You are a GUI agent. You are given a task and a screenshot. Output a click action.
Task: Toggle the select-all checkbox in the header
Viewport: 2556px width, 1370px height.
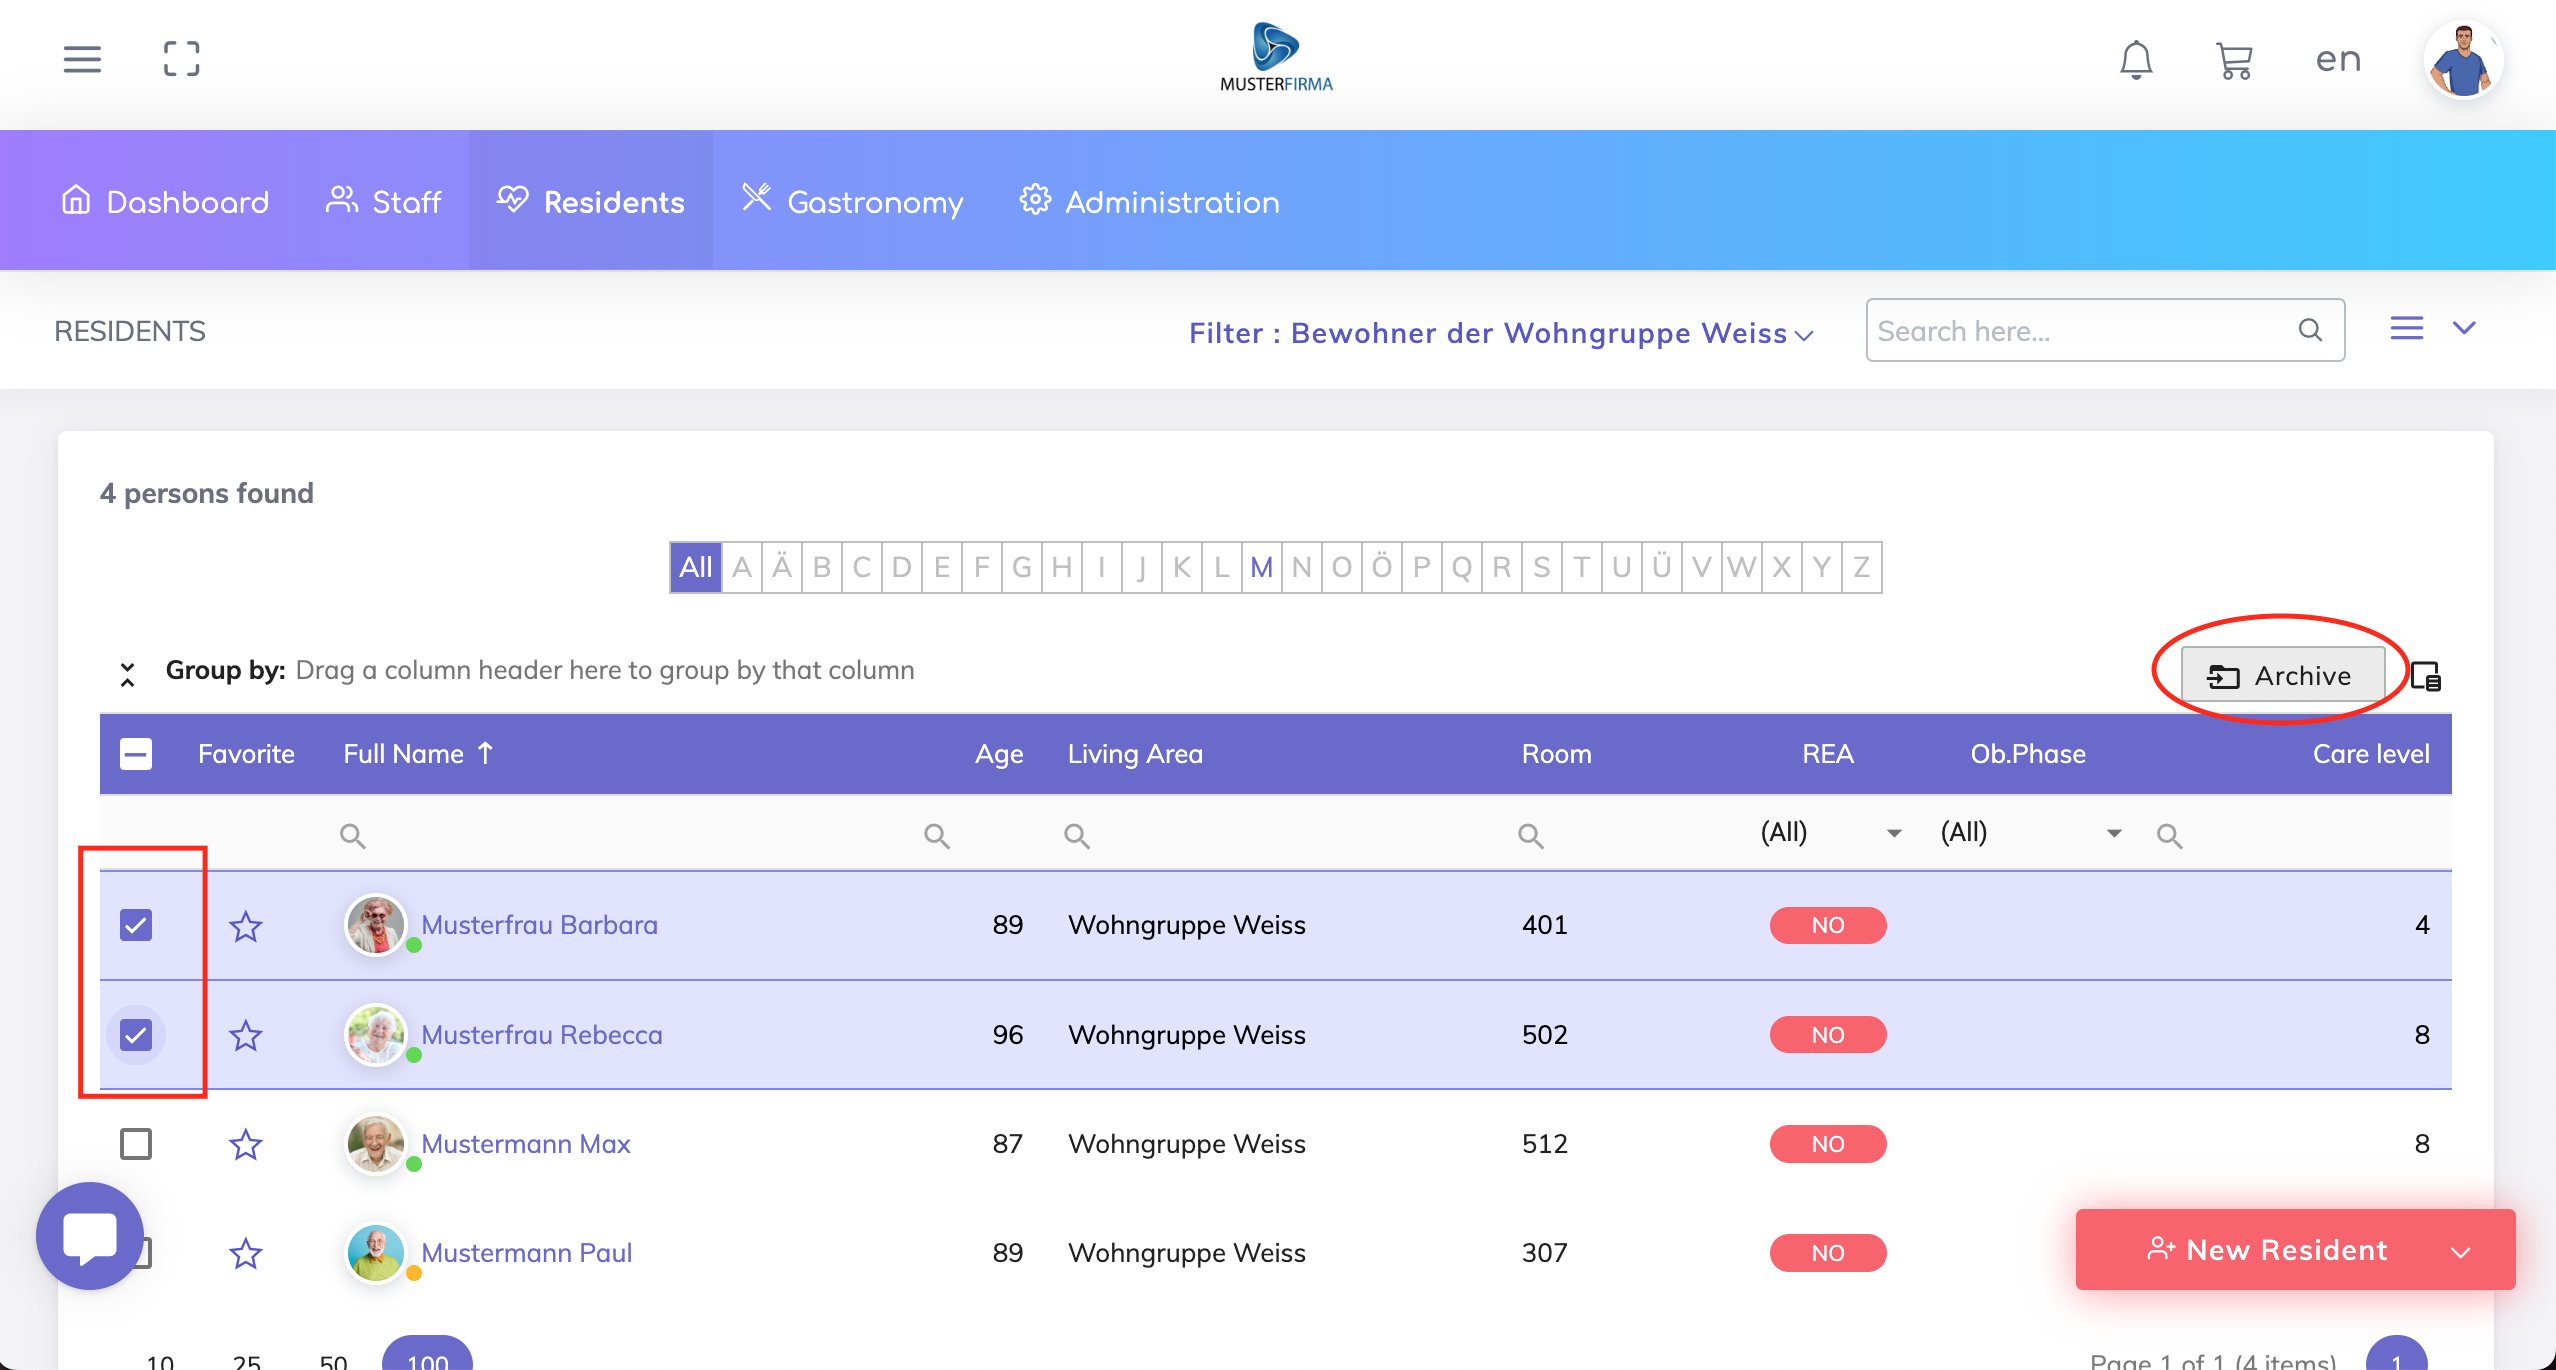[136, 754]
